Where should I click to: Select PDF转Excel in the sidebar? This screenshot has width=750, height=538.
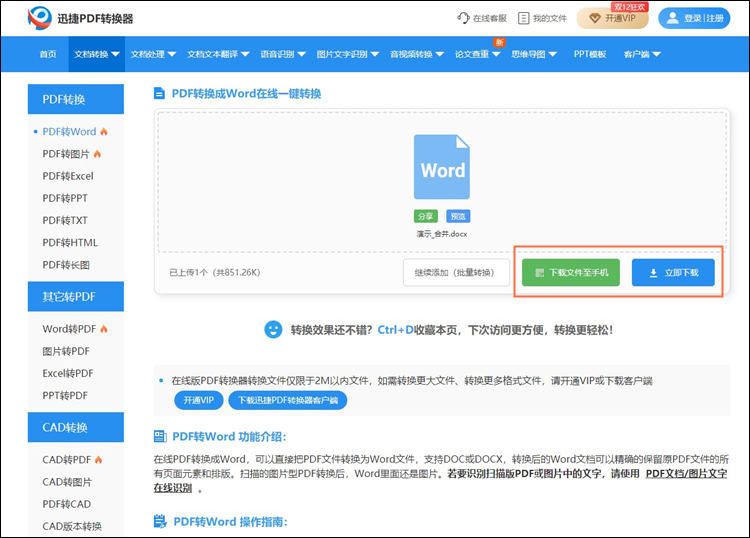68,176
